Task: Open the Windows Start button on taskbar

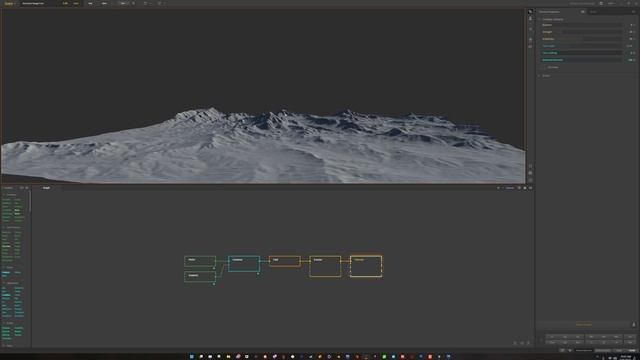Action: [191, 357]
